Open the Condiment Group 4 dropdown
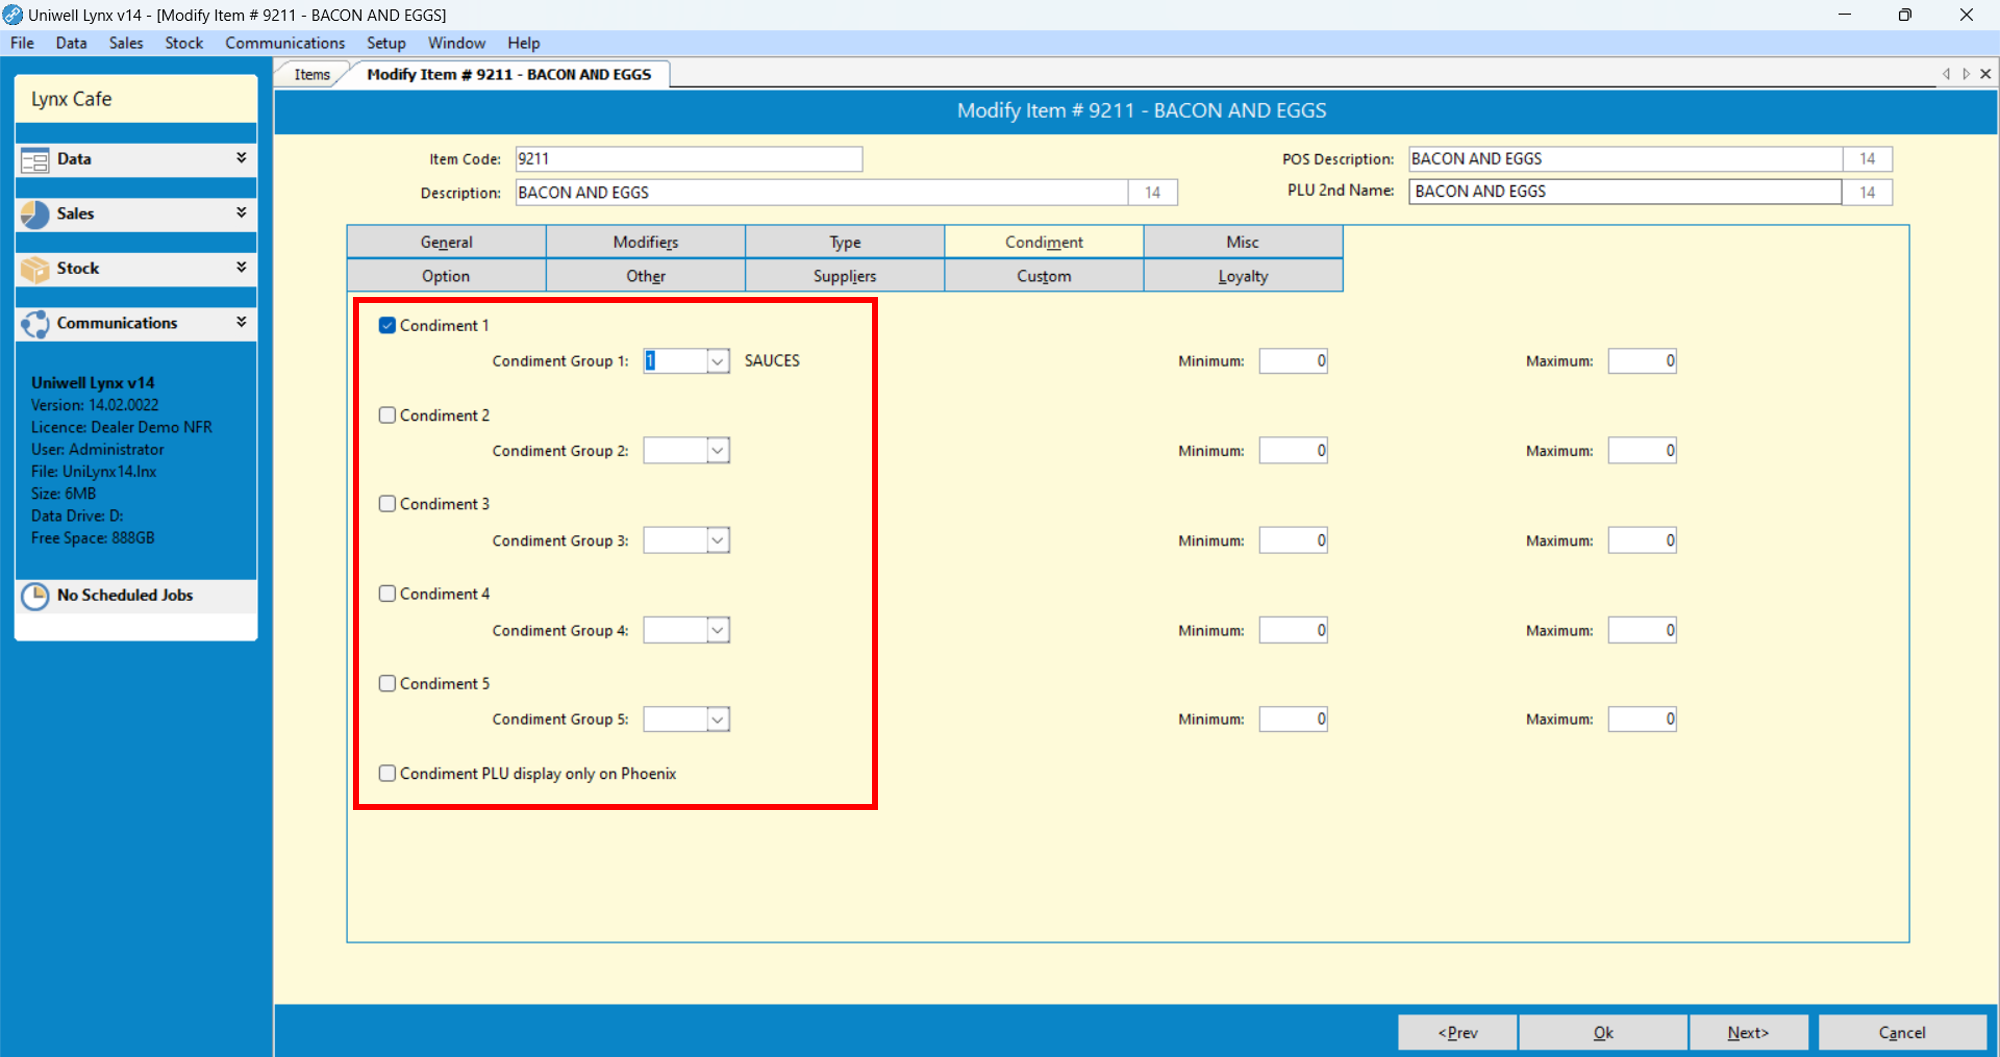This screenshot has width=2000, height=1057. pyautogui.click(x=718, y=630)
